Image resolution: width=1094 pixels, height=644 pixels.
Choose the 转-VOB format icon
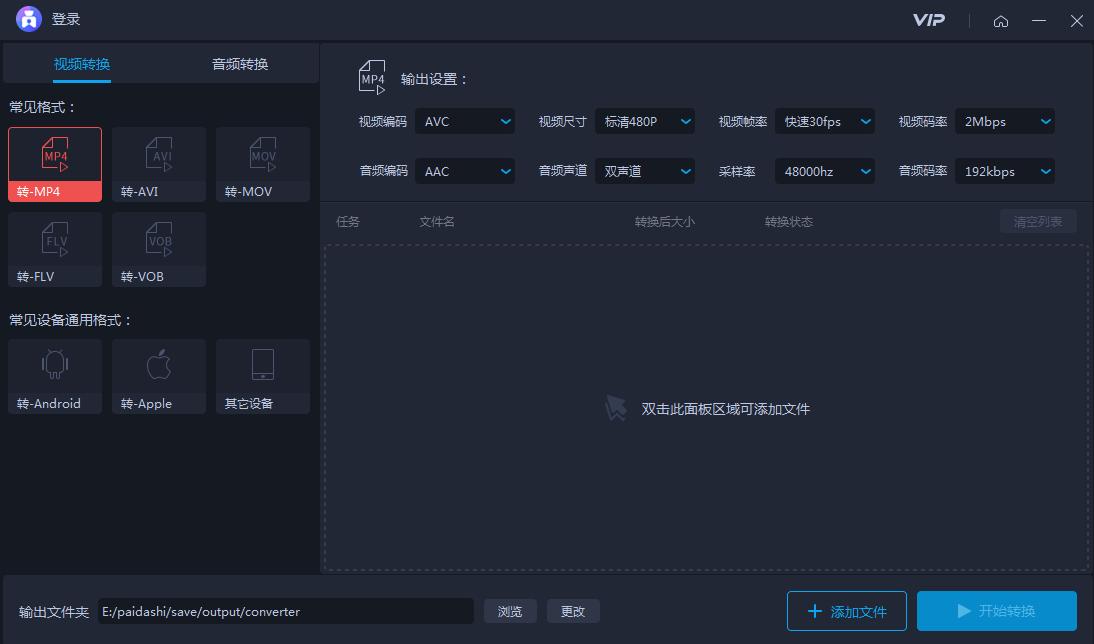pyautogui.click(x=158, y=249)
